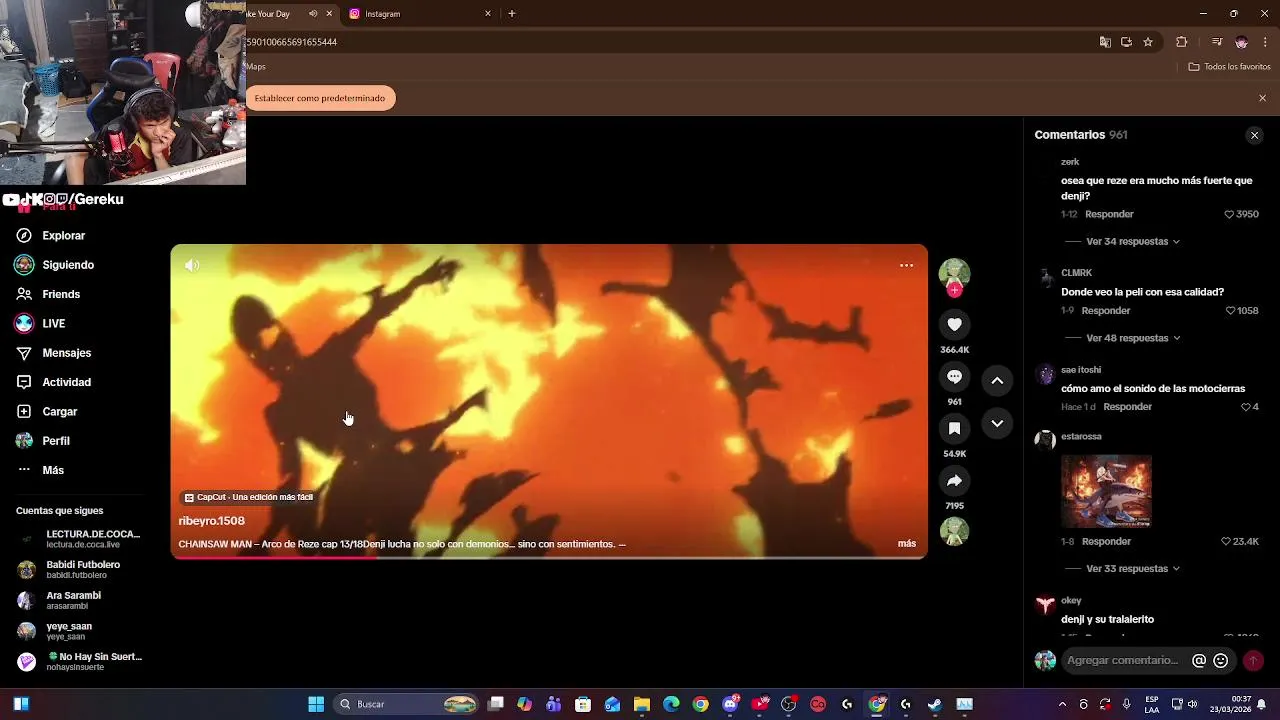Open the Windows Start menu
This screenshot has width=1280, height=720.
click(x=316, y=704)
